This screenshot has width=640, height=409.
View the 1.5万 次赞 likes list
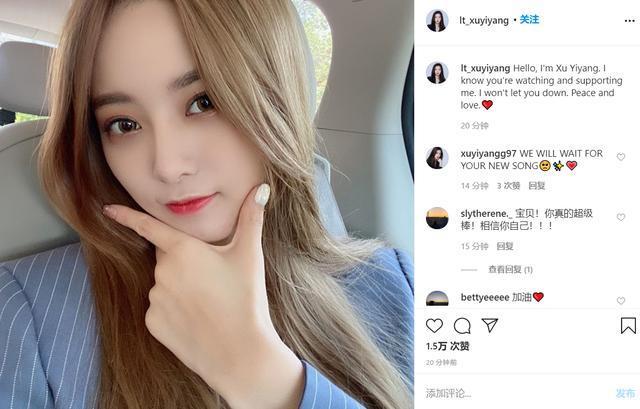[x=448, y=346]
